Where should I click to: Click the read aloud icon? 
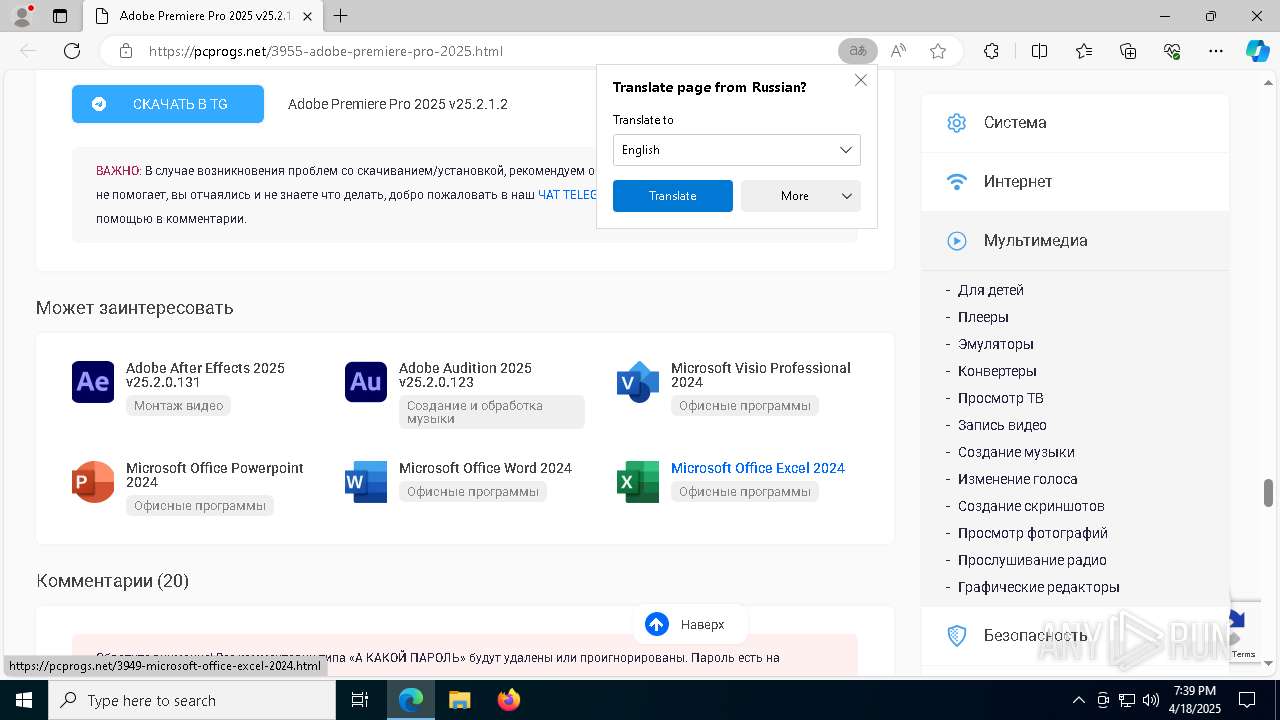click(x=898, y=51)
